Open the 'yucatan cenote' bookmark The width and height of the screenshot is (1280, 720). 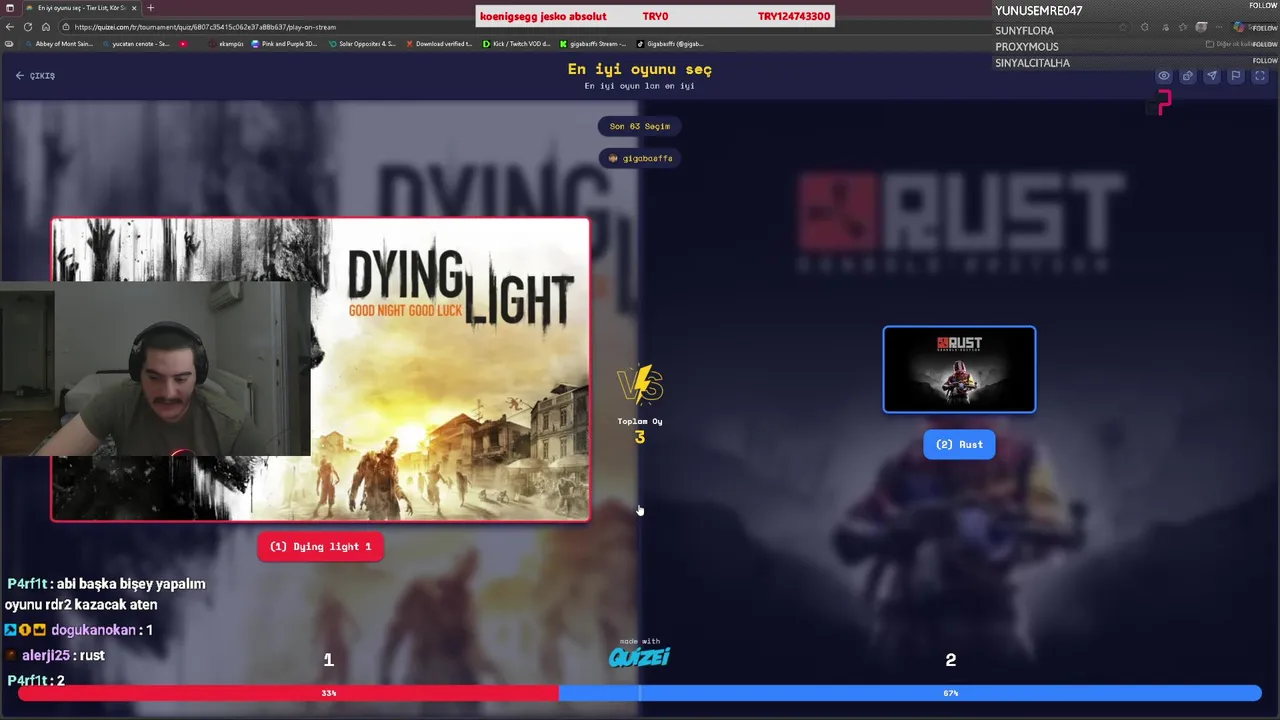pyautogui.click(x=135, y=44)
